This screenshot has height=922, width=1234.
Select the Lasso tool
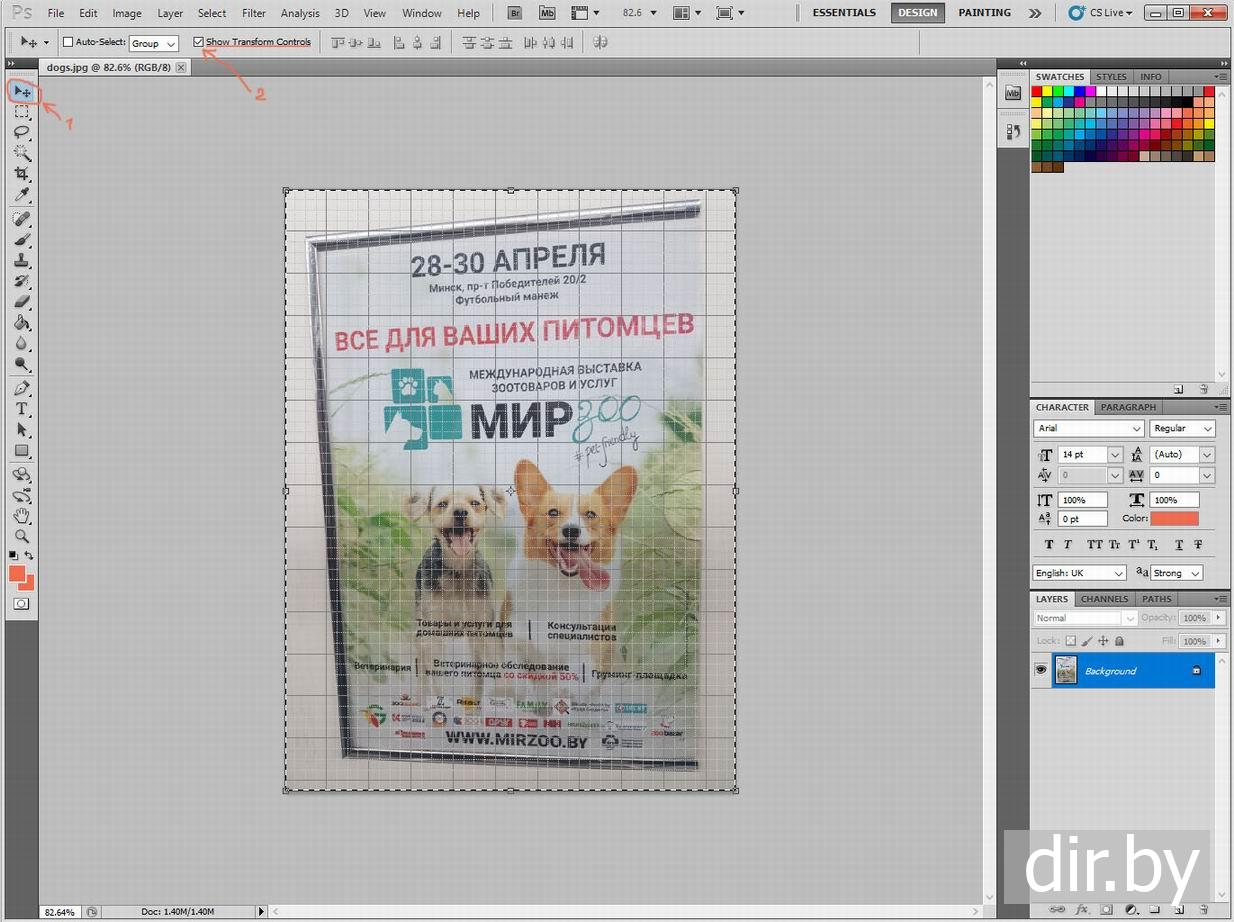[22, 133]
